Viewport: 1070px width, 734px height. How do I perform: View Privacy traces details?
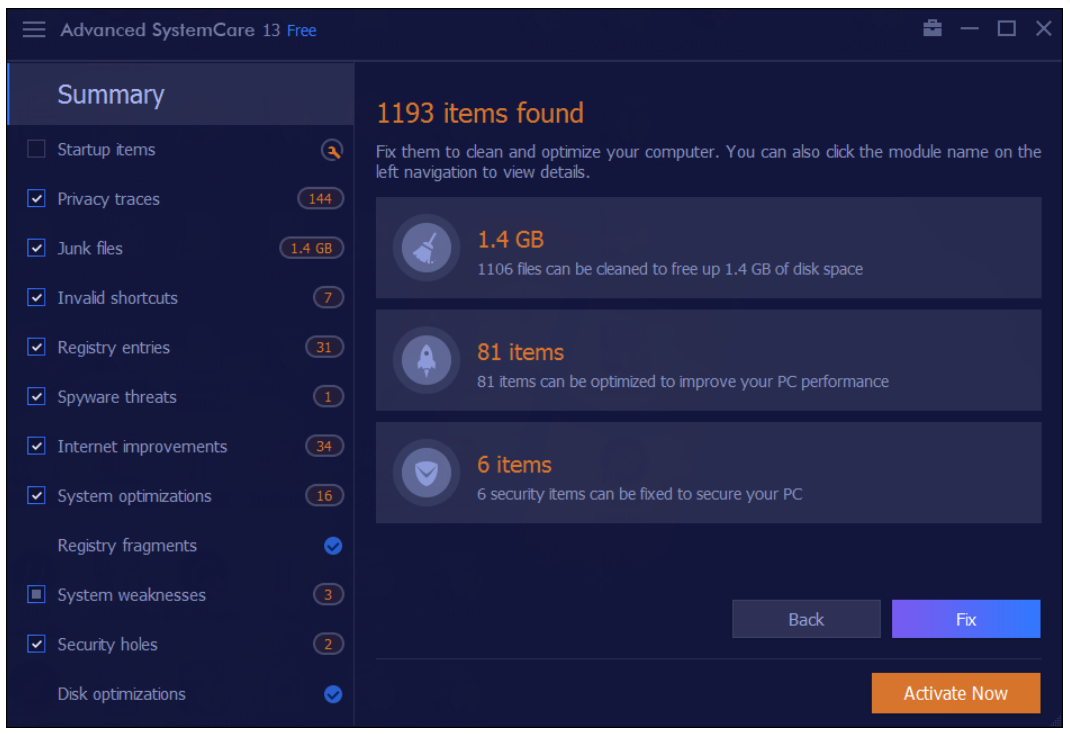pyautogui.click(x=109, y=199)
